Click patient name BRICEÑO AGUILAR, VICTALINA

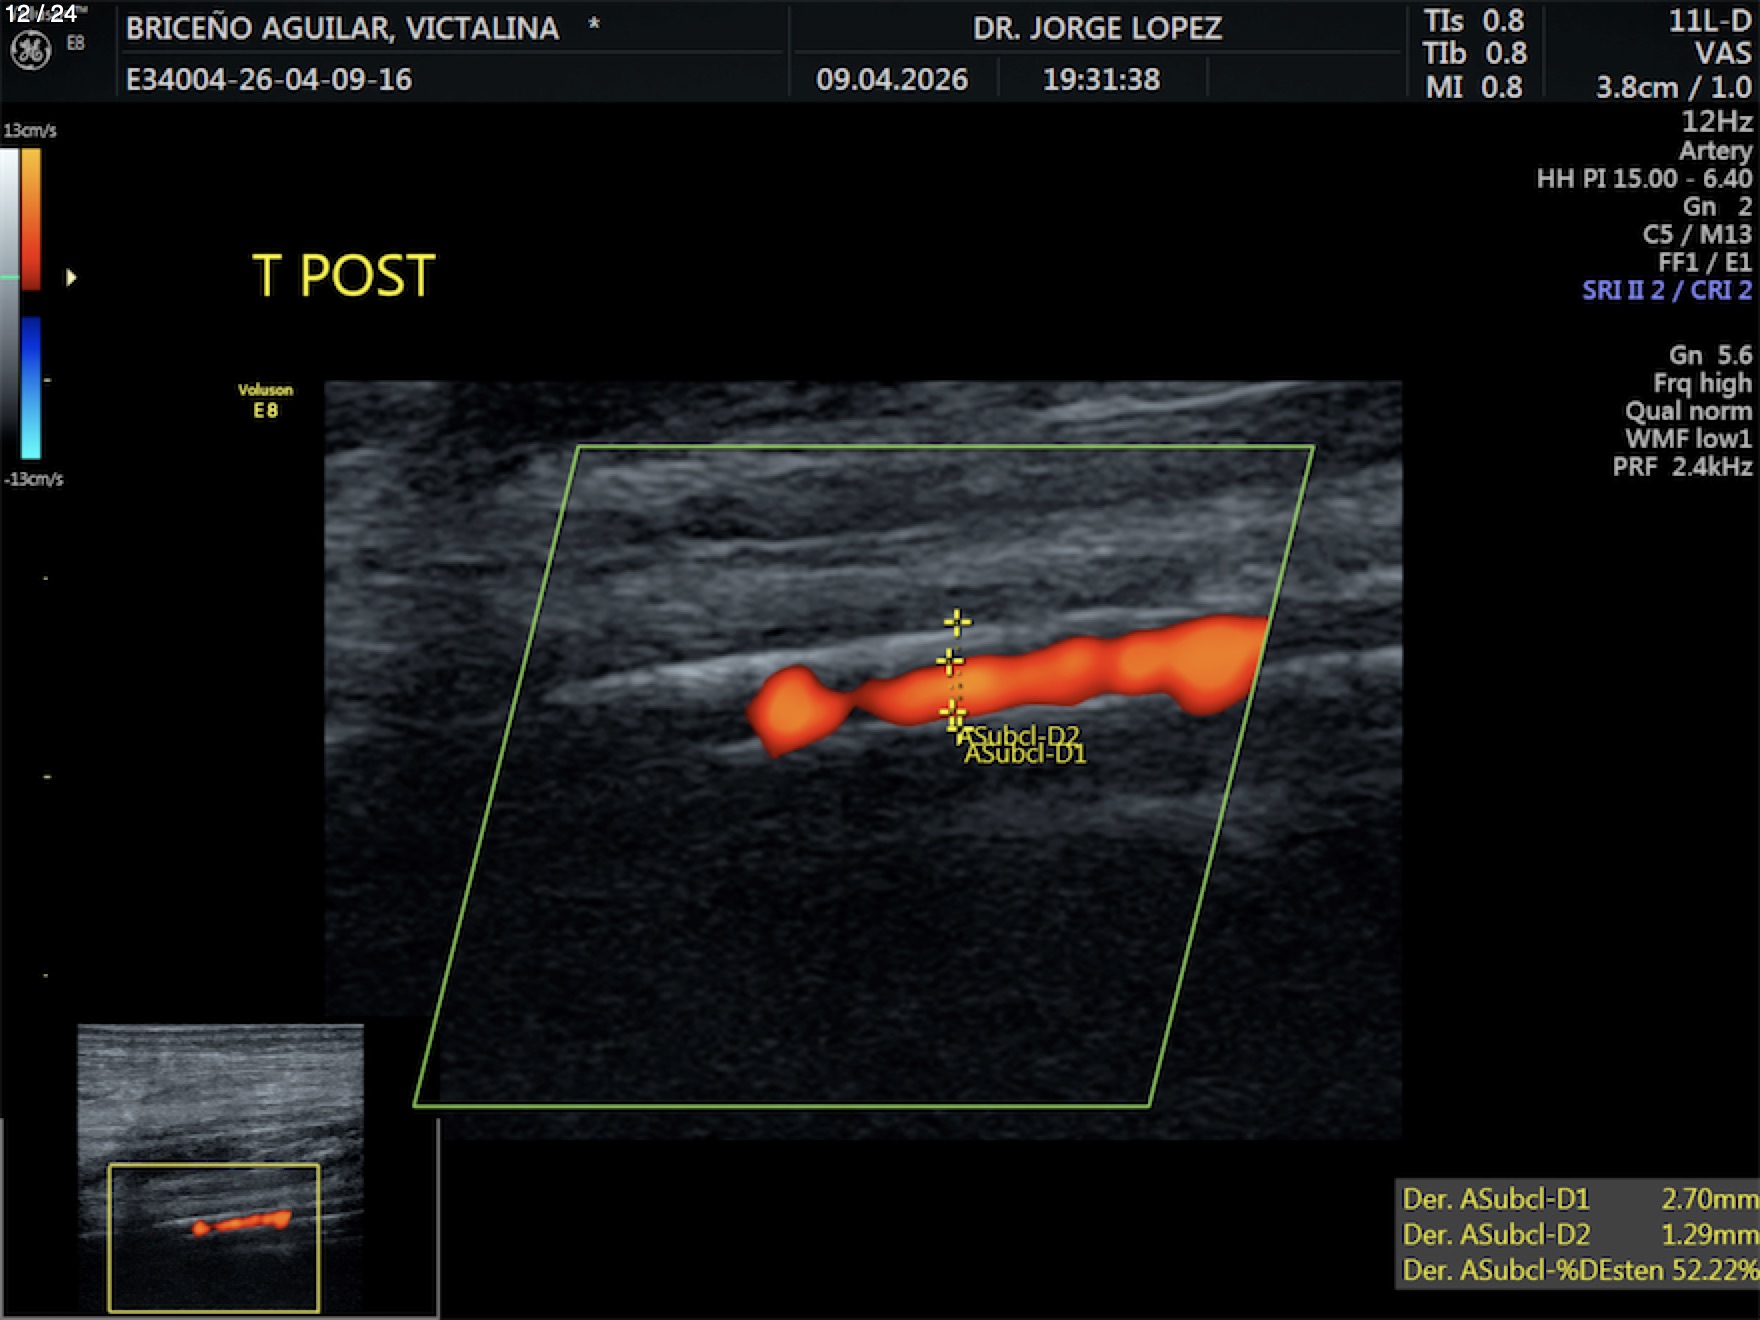click(342, 28)
